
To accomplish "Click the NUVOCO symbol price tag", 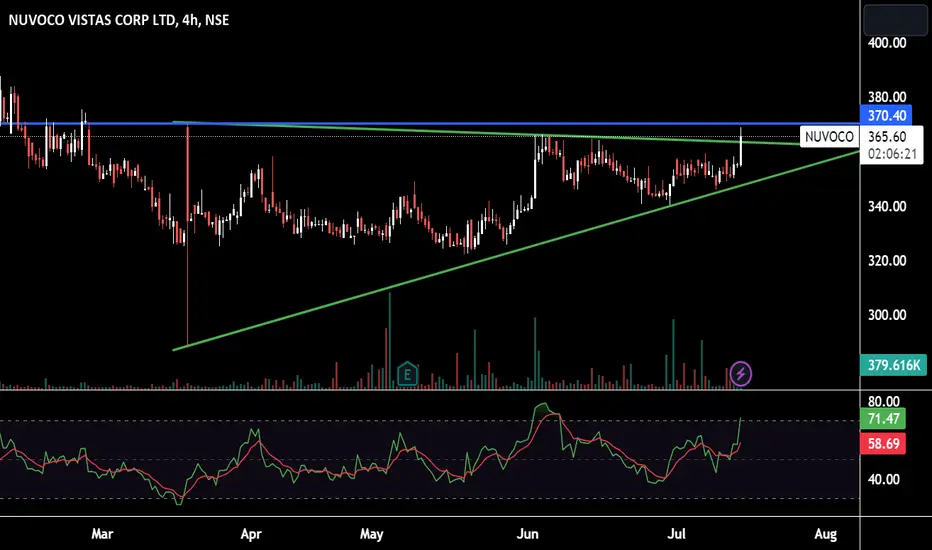I will coord(829,137).
